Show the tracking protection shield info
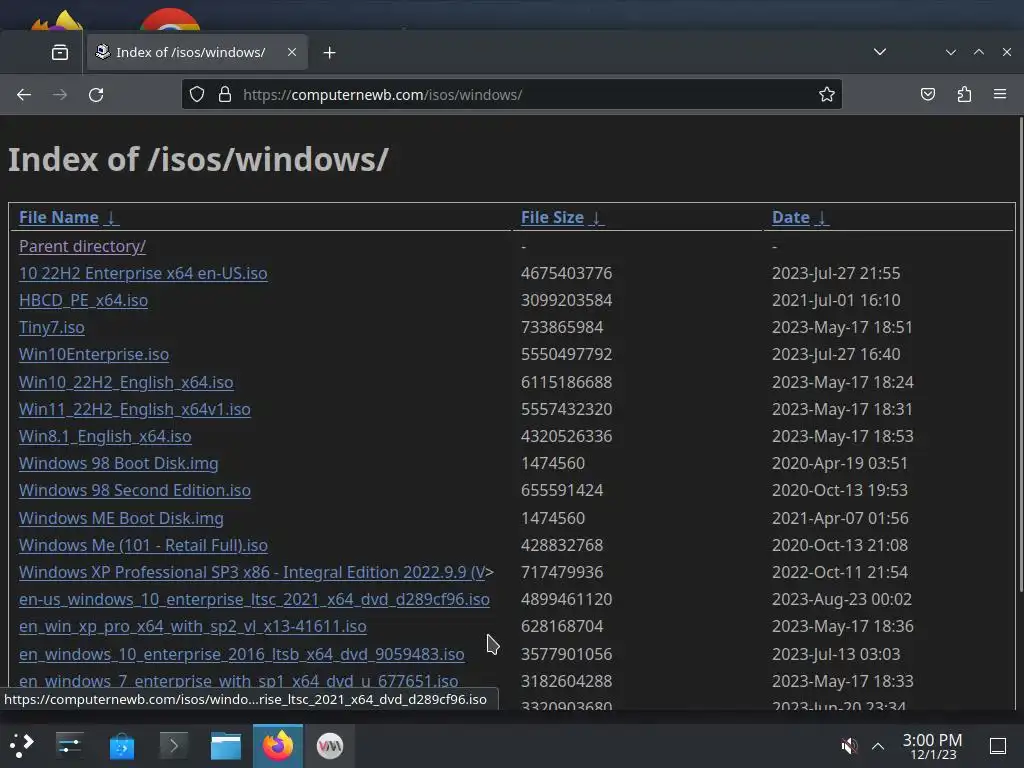Screen dimensions: 1024x768 click(x=197, y=95)
